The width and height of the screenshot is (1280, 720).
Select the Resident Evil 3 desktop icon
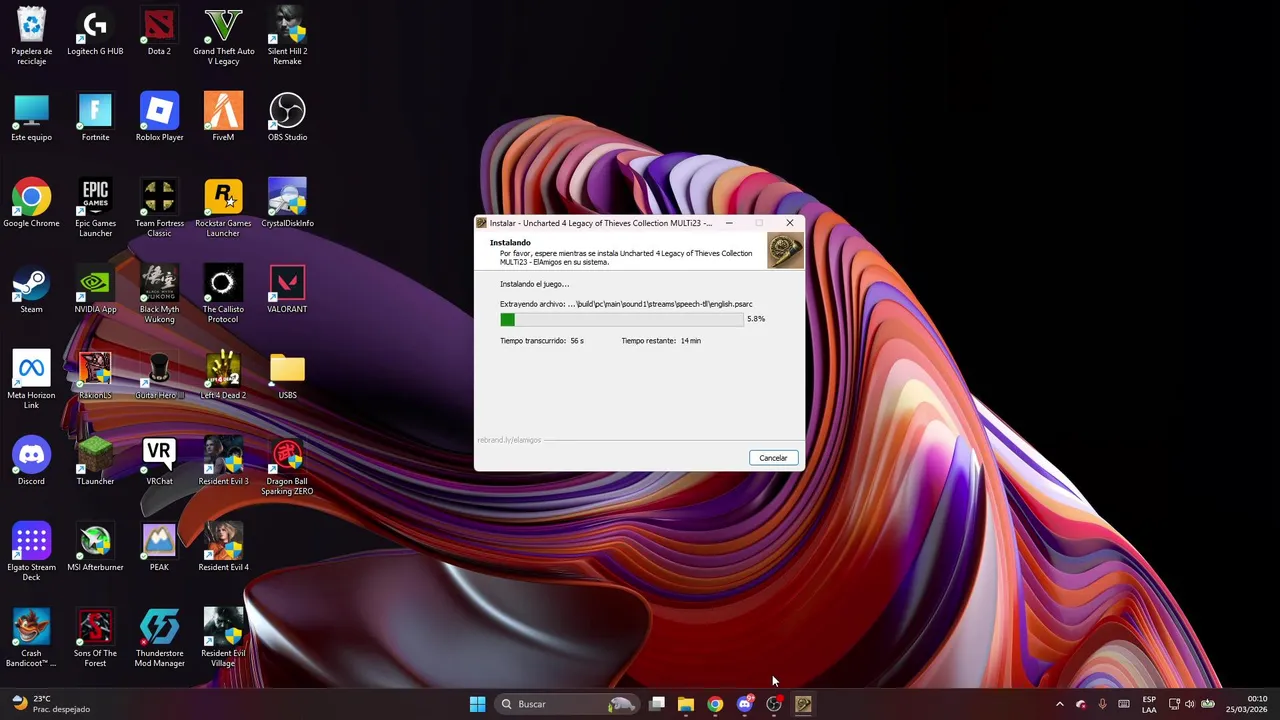pos(223,462)
